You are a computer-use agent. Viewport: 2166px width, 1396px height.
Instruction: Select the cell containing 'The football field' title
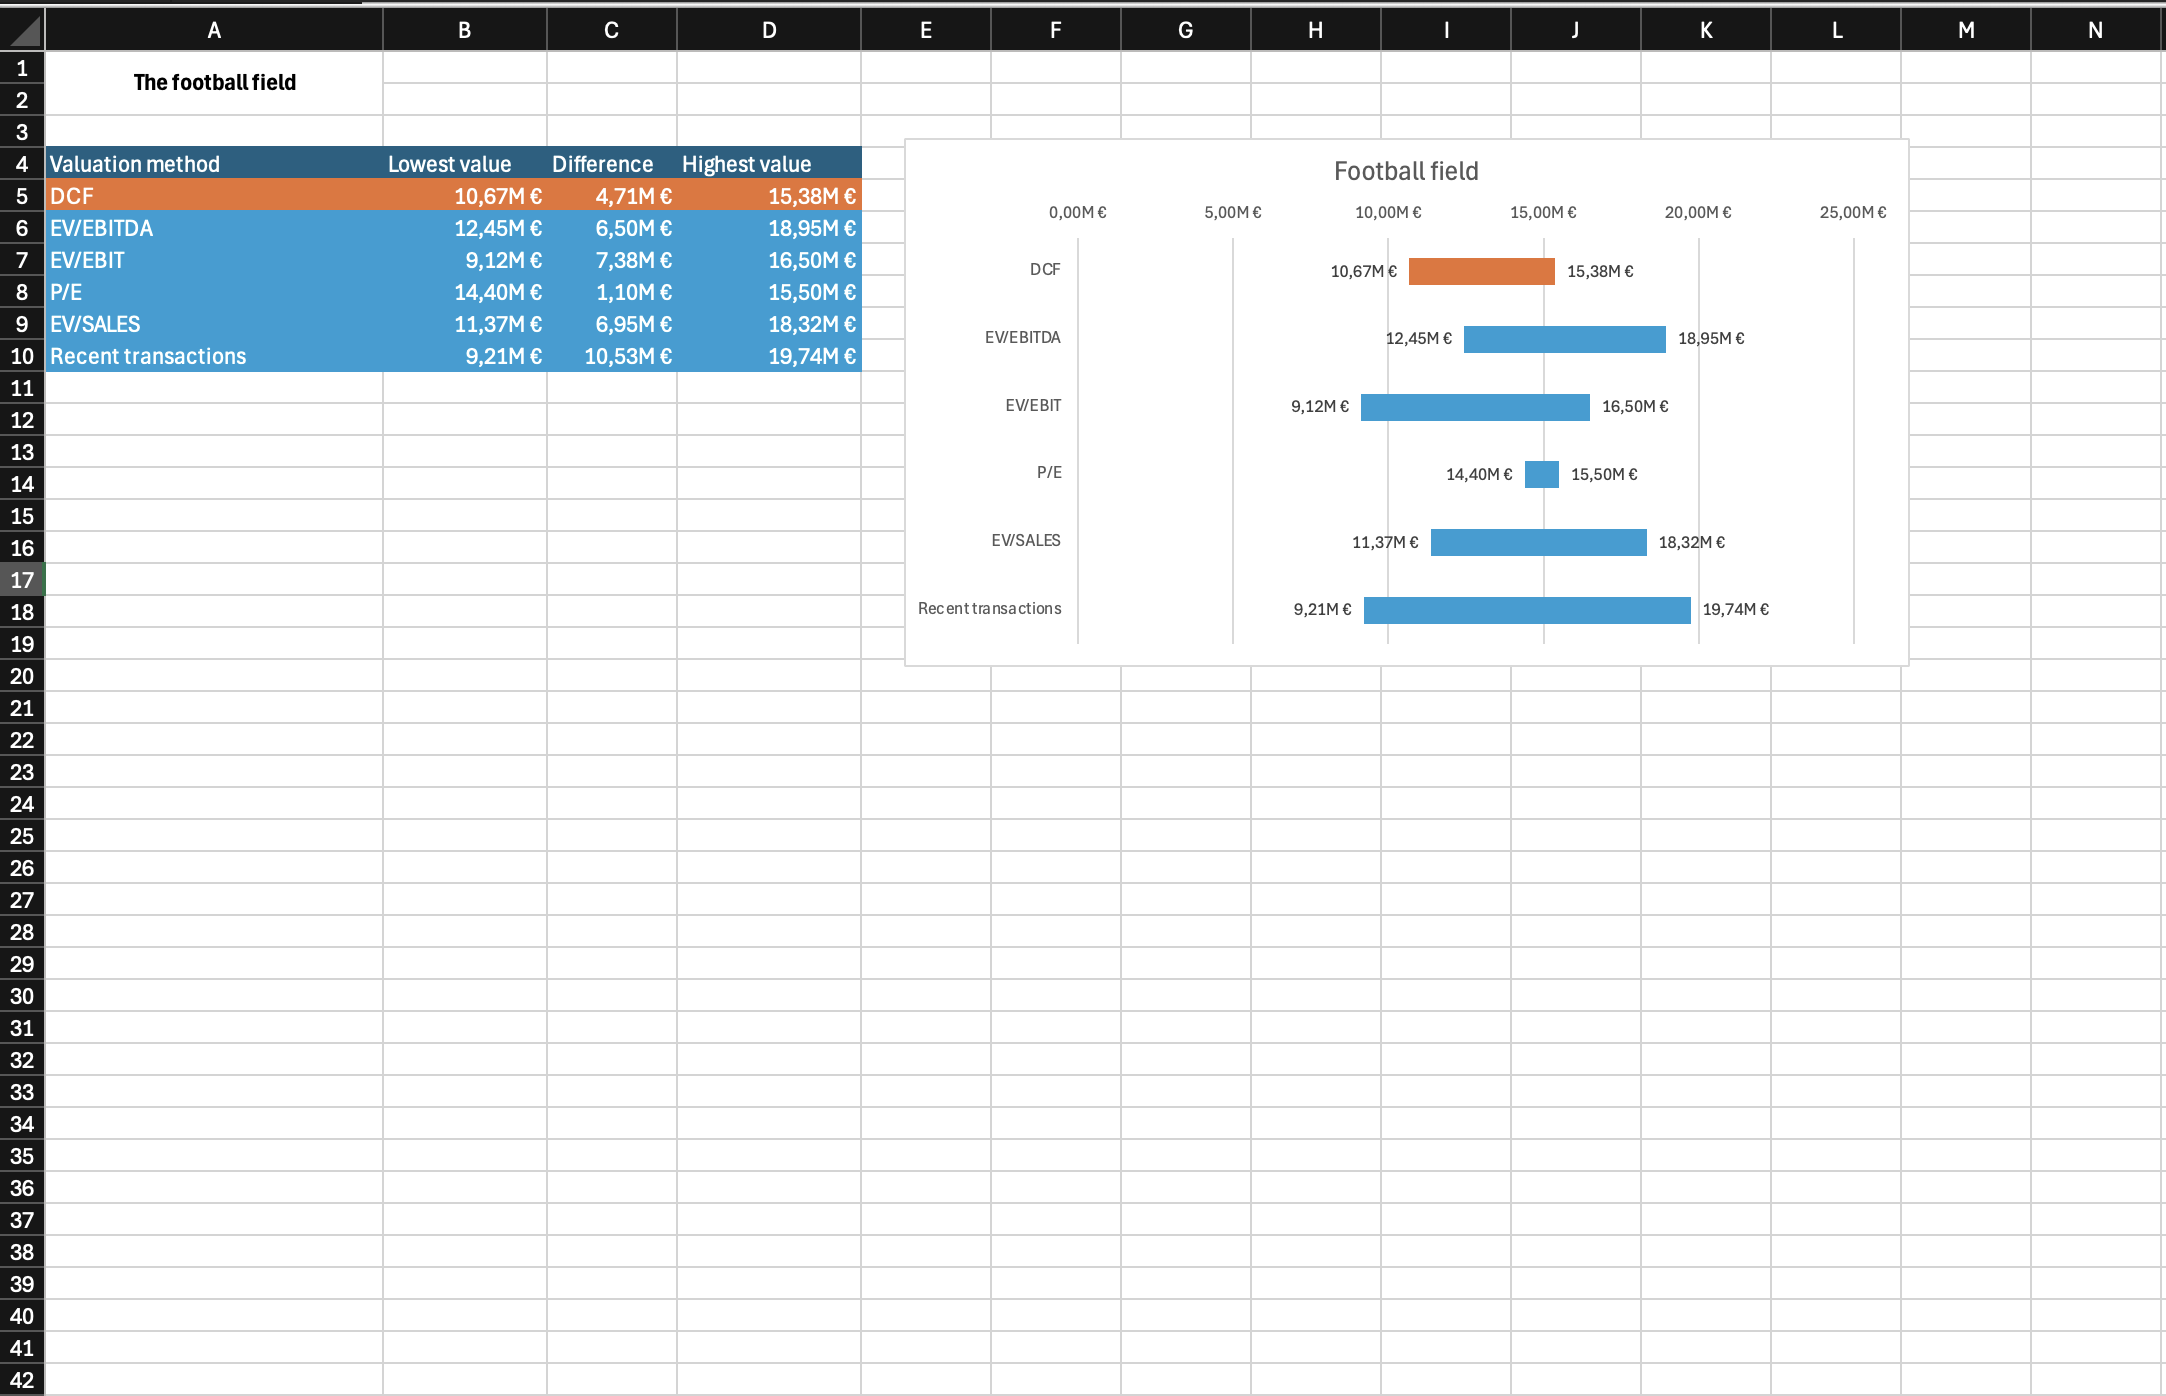coord(214,82)
